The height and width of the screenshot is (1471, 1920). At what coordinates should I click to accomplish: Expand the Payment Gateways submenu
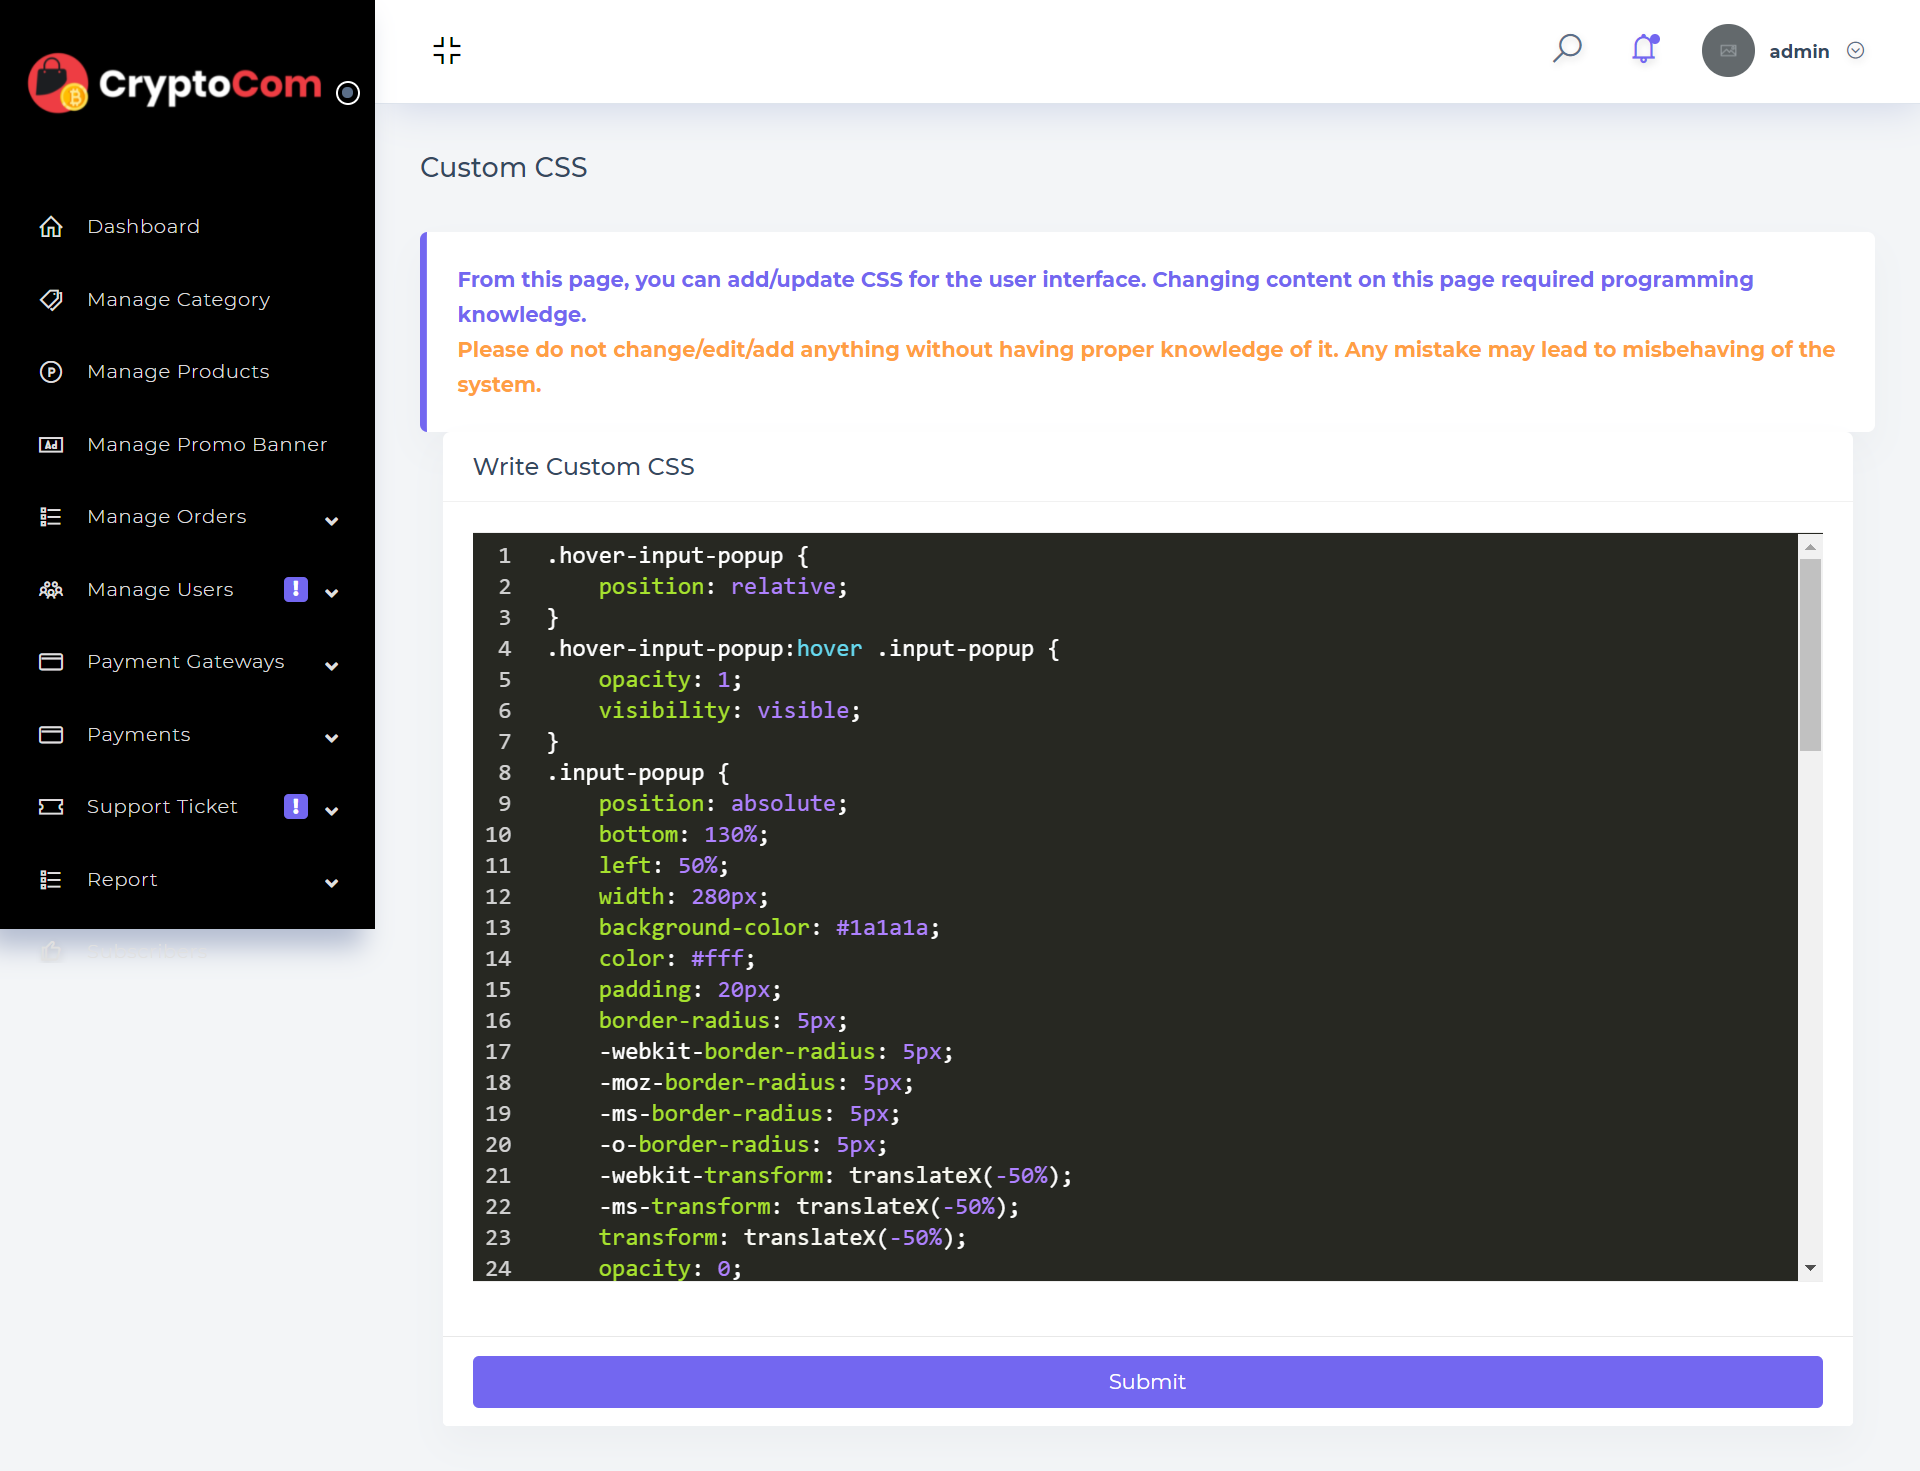click(332, 665)
